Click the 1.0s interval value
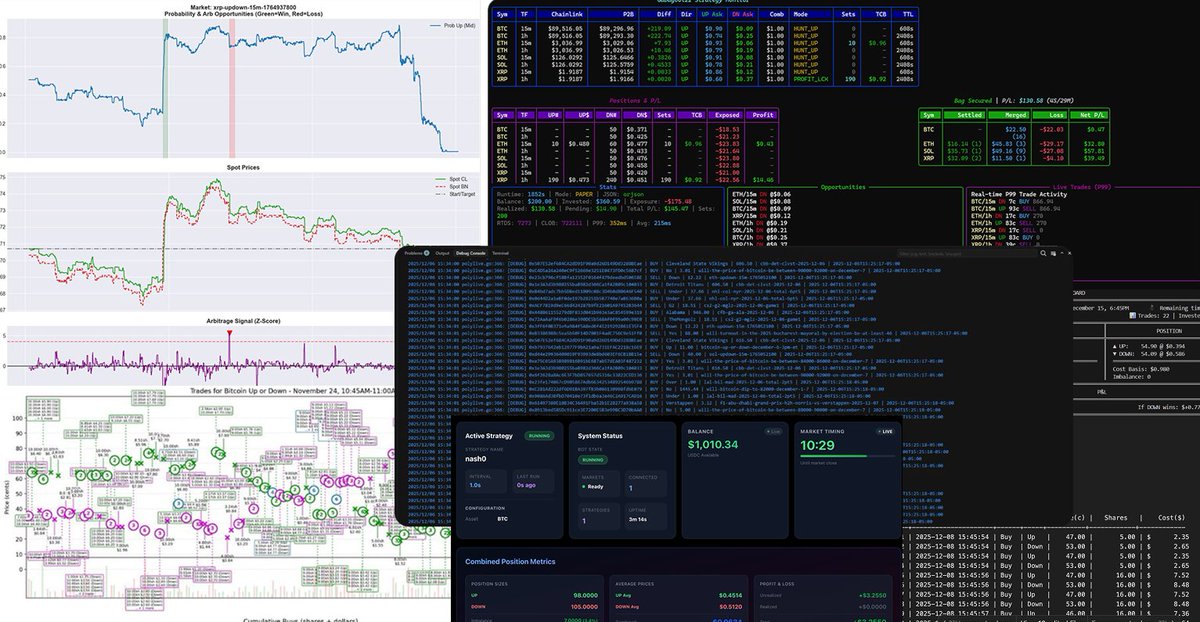The width and height of the screenshot is (1200, 622). click(x=475, y=485)
